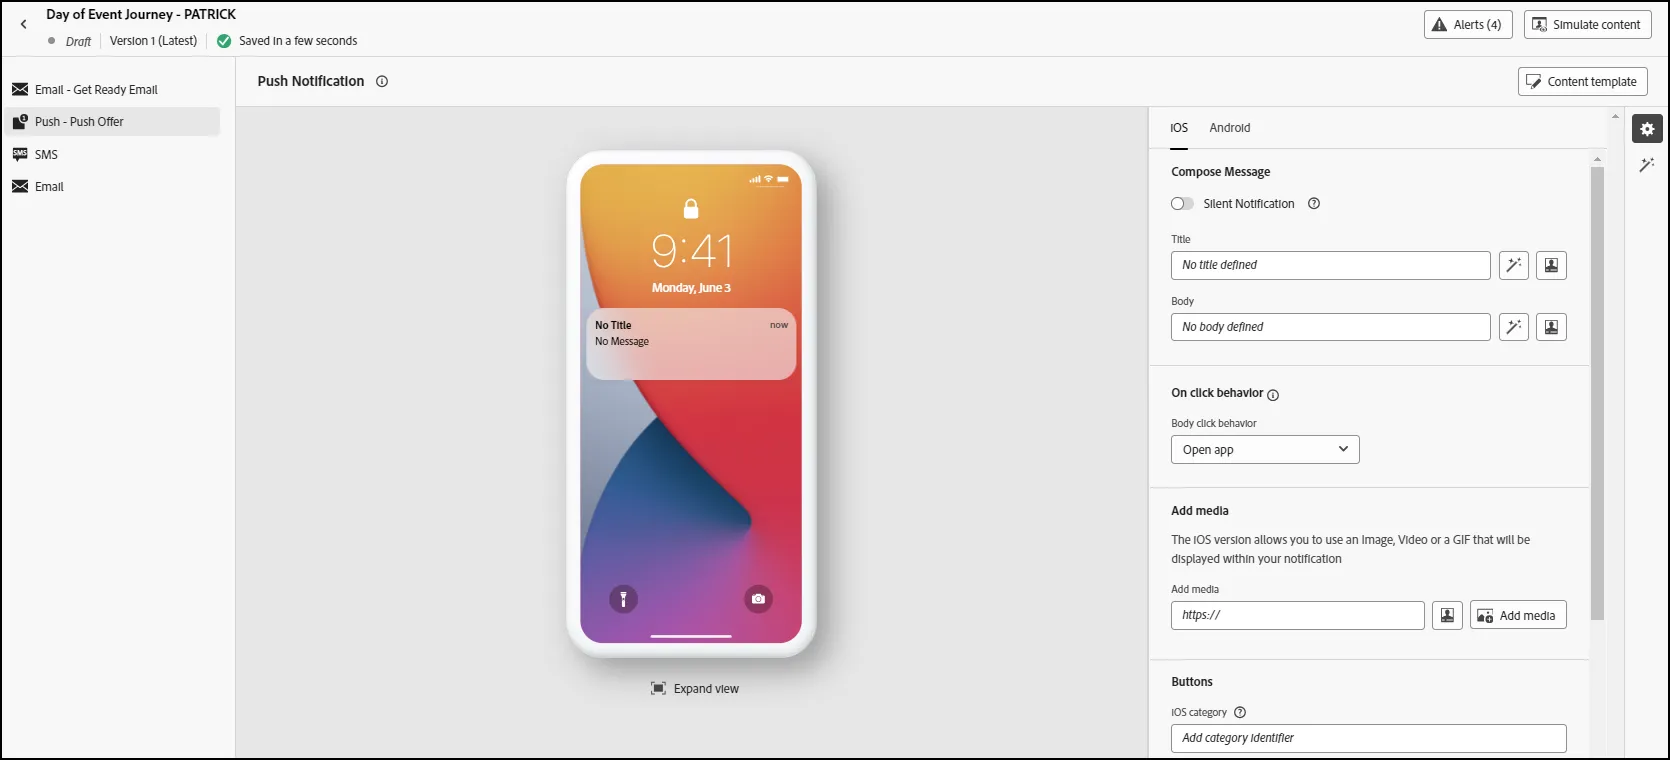Switch to the iOS tab
The height and width of the screenshot is (760, 1670).
[x=1179, y=128]
